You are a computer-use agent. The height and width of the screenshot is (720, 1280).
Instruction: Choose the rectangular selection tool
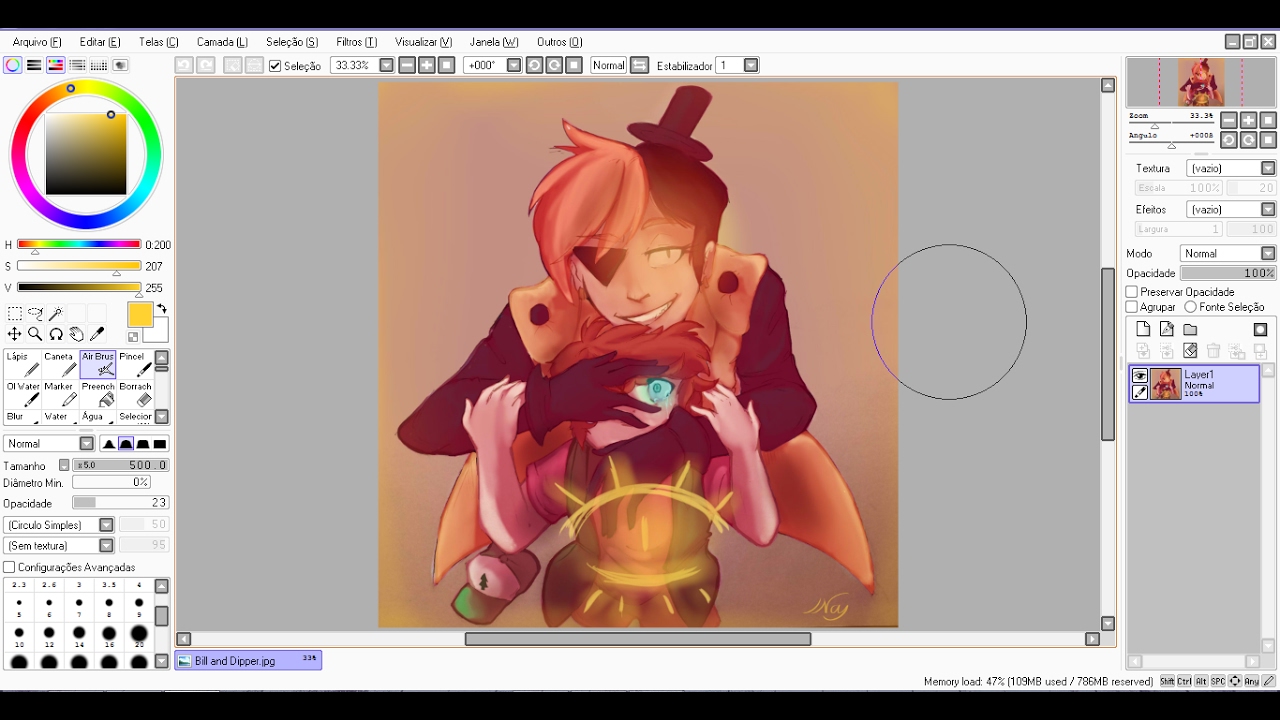15,314
